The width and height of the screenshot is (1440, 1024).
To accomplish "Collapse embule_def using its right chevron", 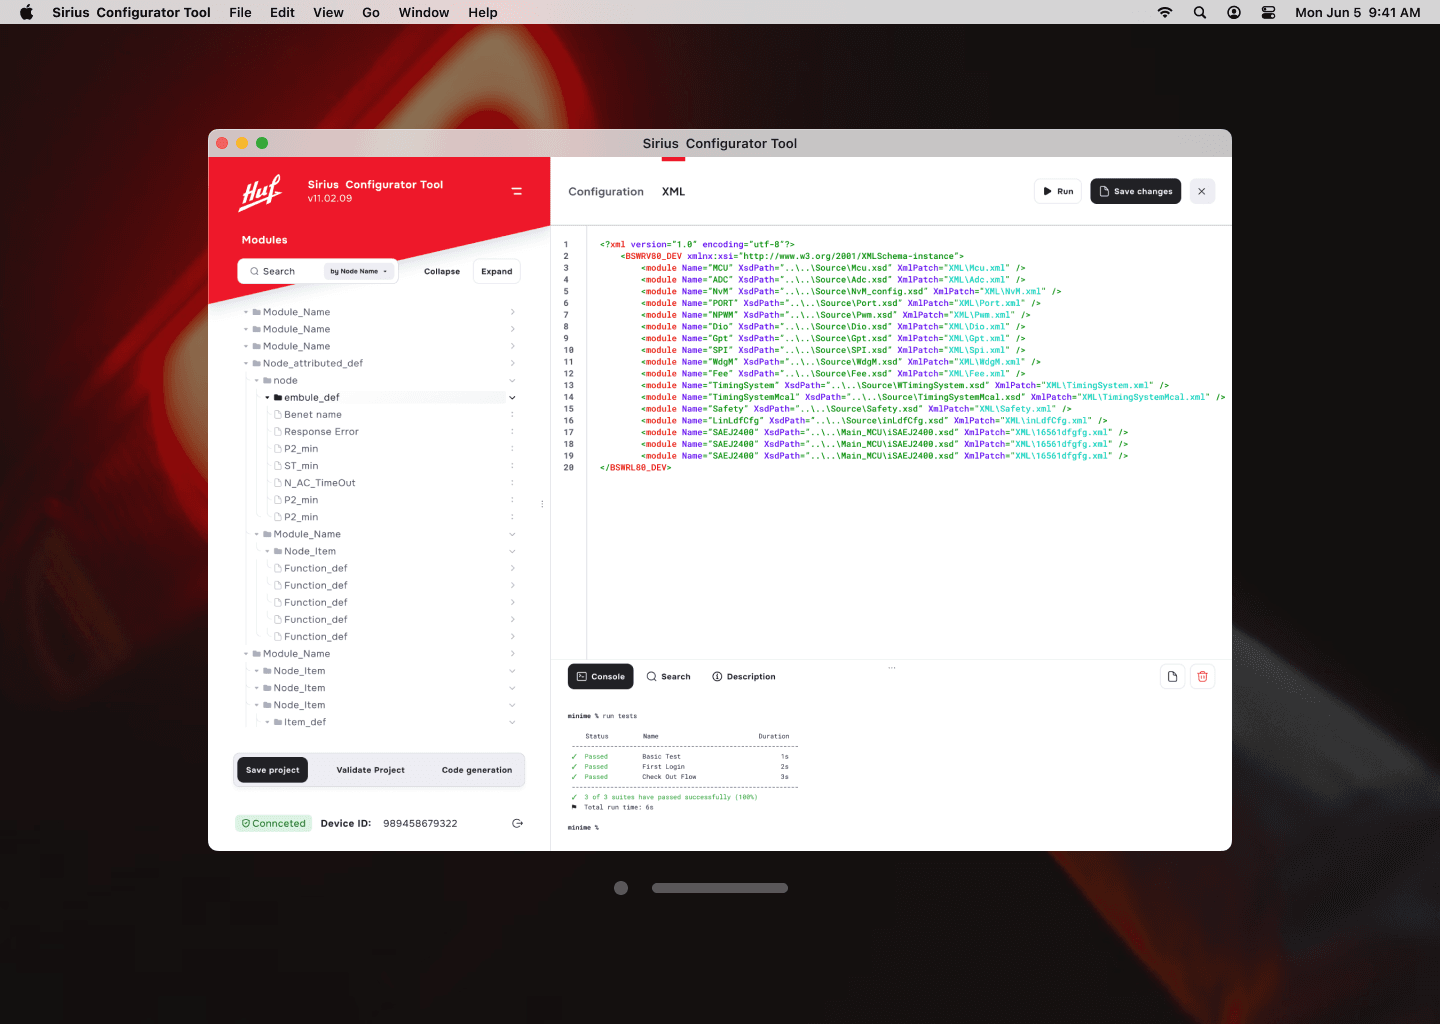I will pyautogui.click(x=512, y=398).
